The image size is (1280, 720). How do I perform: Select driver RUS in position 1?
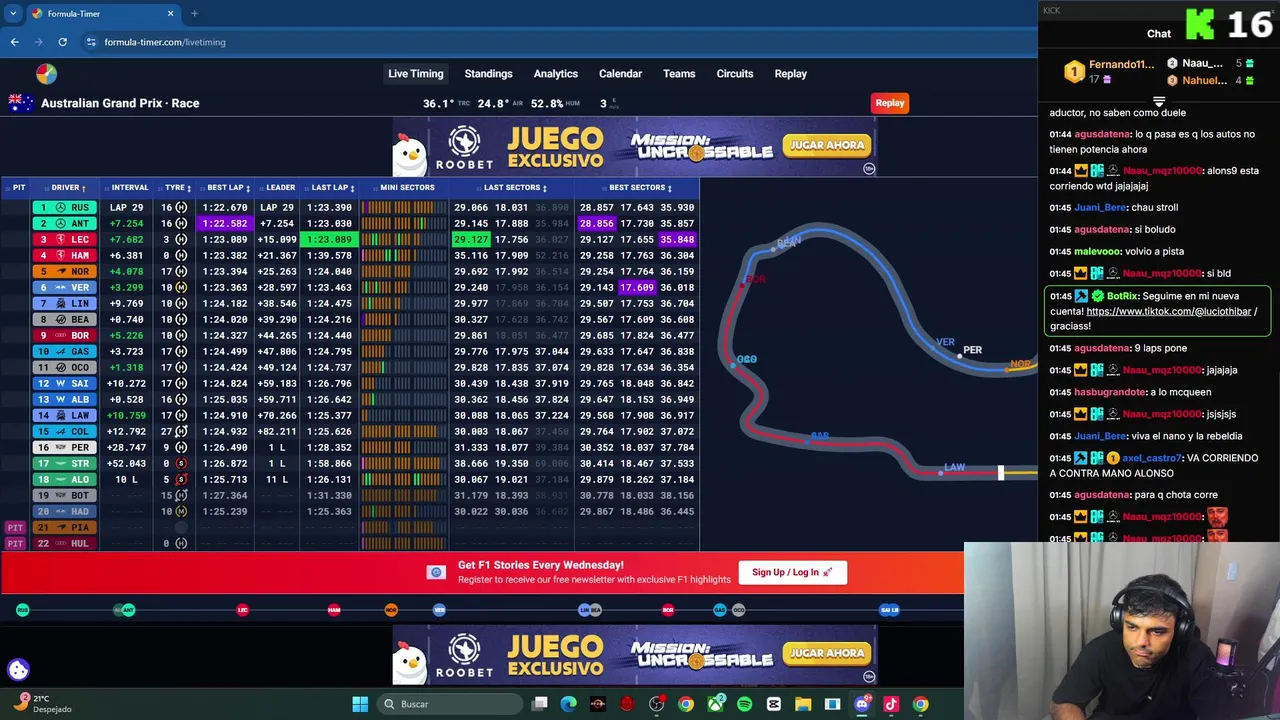click(64, 207)
